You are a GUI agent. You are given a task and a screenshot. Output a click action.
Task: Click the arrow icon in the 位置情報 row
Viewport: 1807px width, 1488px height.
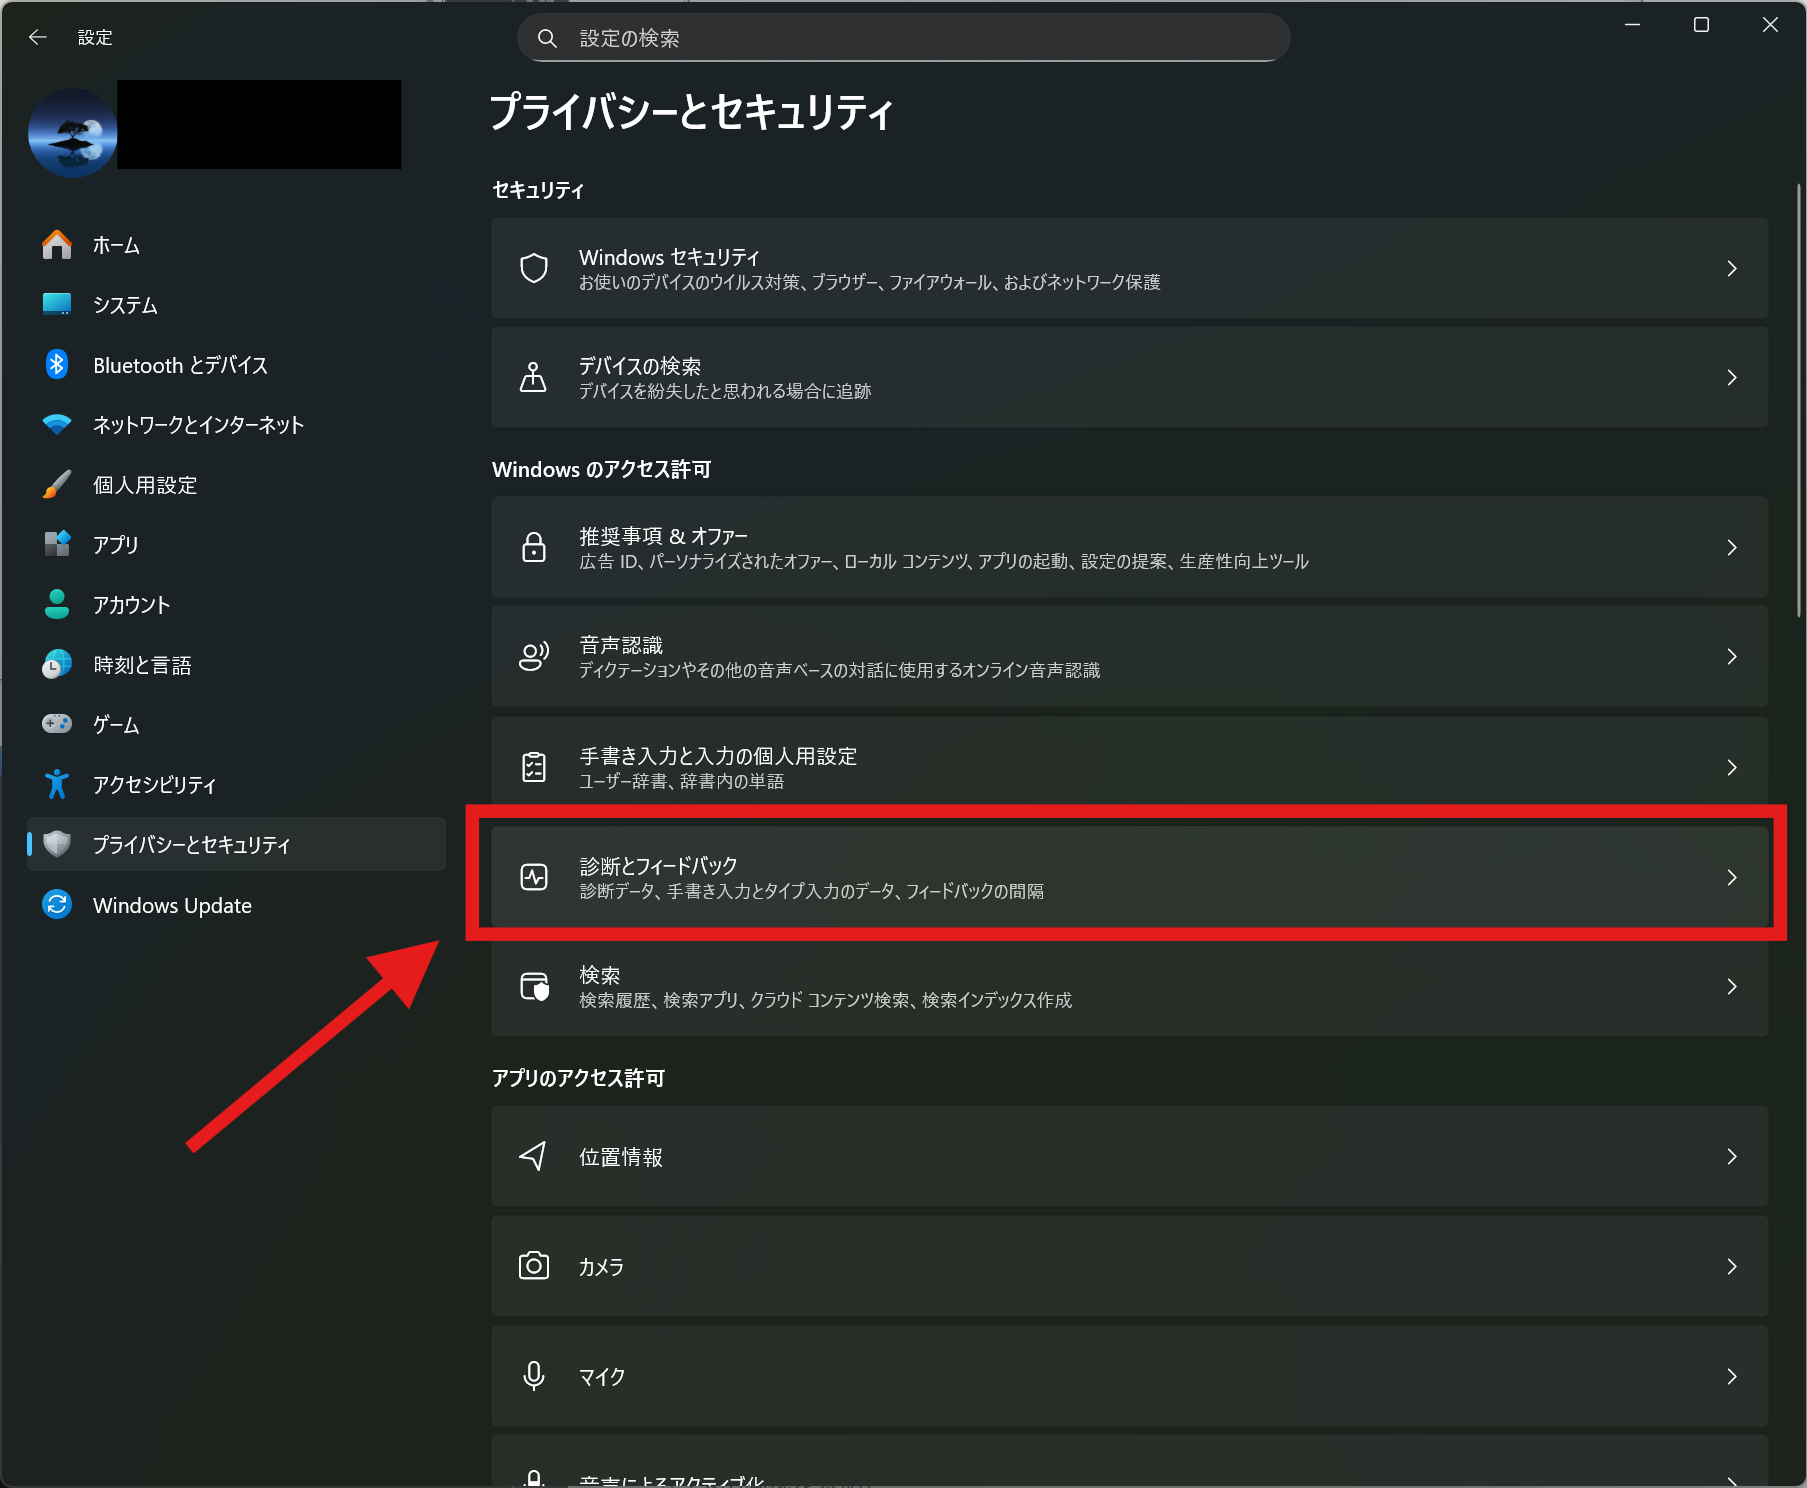point(534,1156)
